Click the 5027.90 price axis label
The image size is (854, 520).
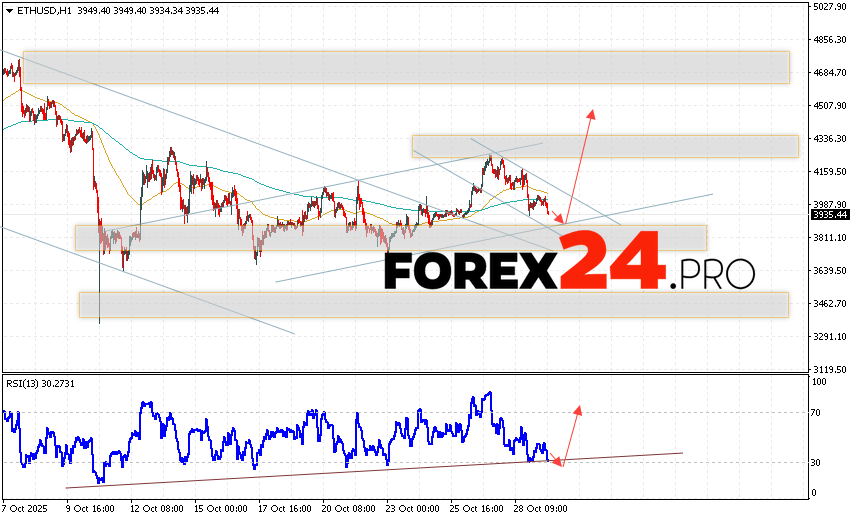pos(830,7)
